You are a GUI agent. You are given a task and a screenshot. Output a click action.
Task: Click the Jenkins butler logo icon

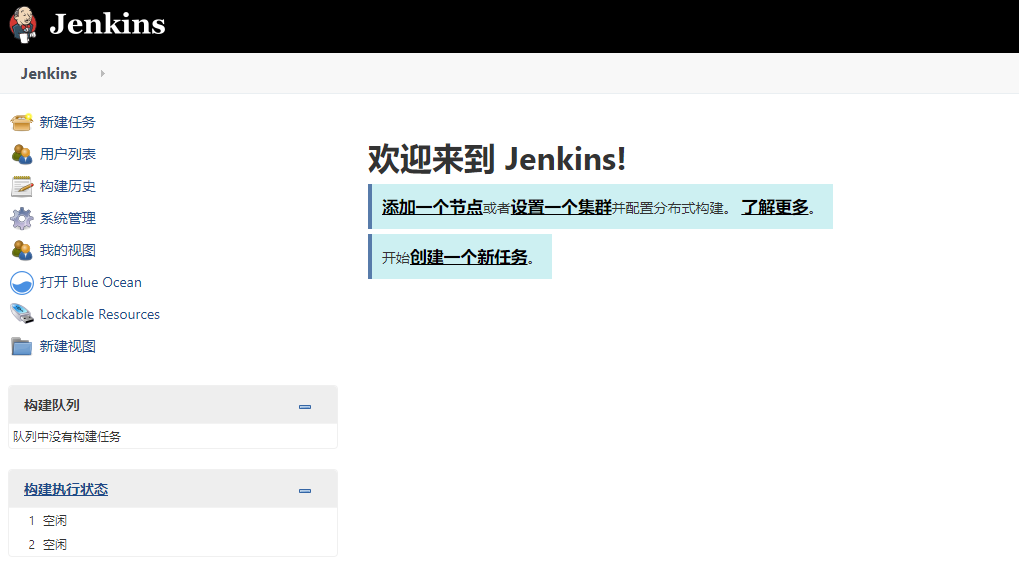[x=23, y=25]
